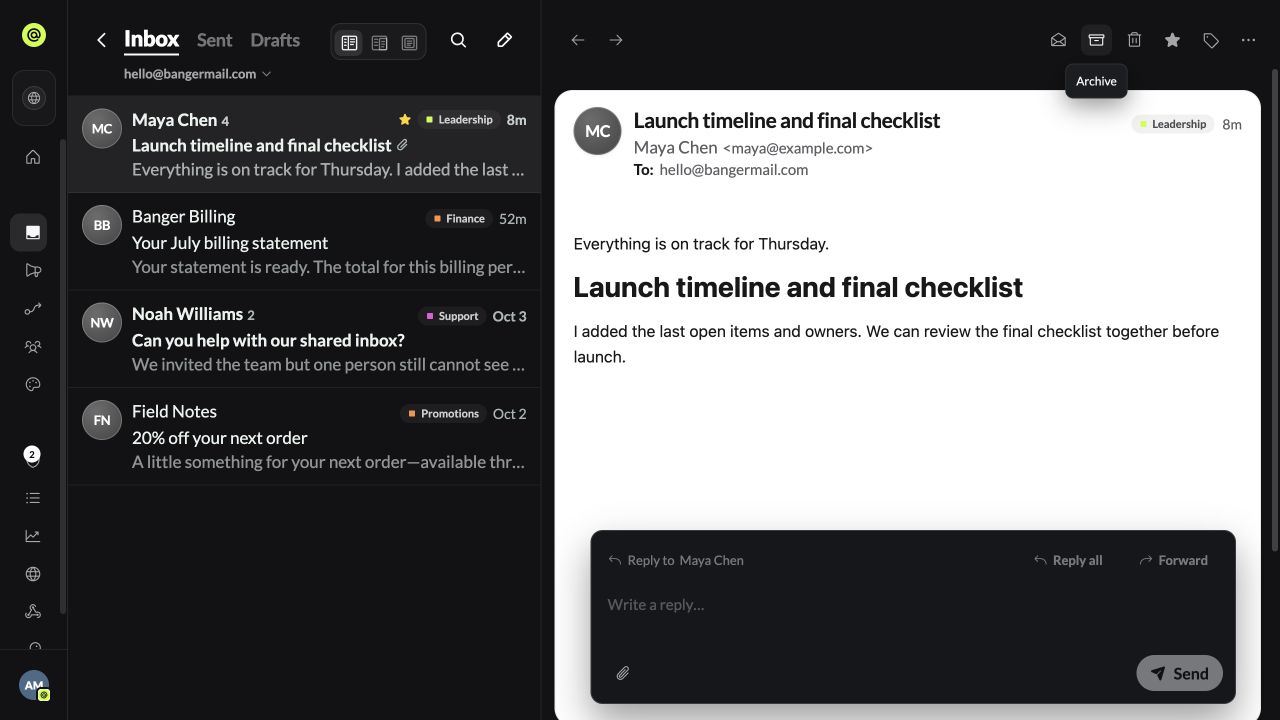Screen dimensions: 1280x720
Task: Click Reply to Maya Chen label
Action: tap(676, 560)
